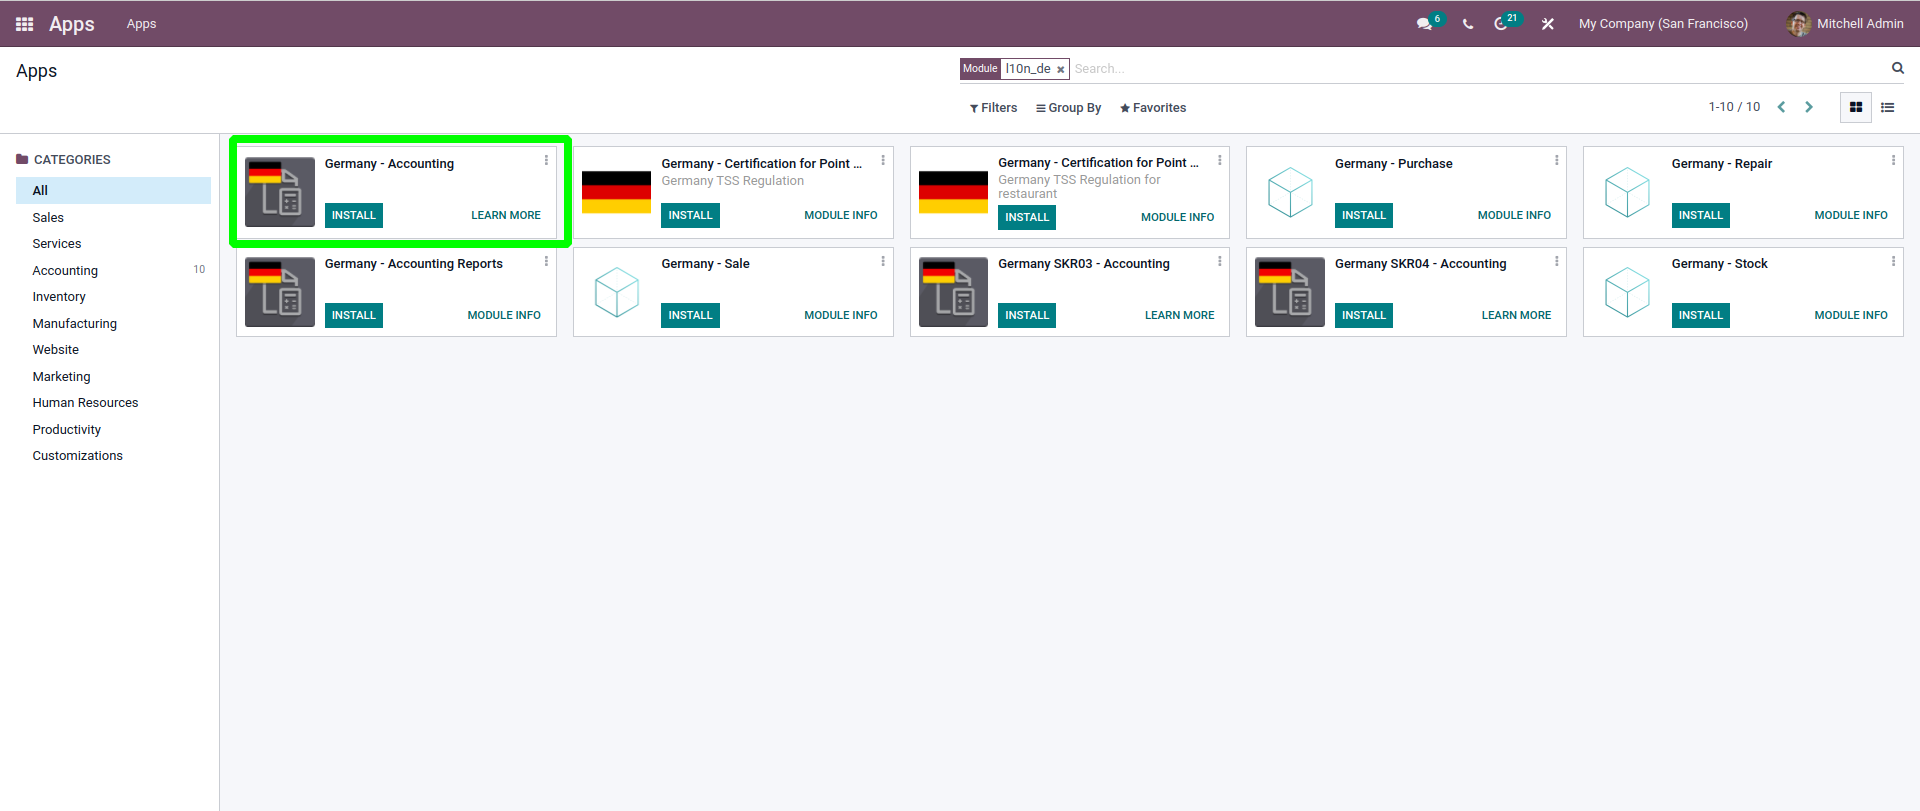The width and height of the screenshot is (1920, 811).
Task: Open Learn More for Germany SKR04 - Accounting
Action: (x=1516, y=315)
